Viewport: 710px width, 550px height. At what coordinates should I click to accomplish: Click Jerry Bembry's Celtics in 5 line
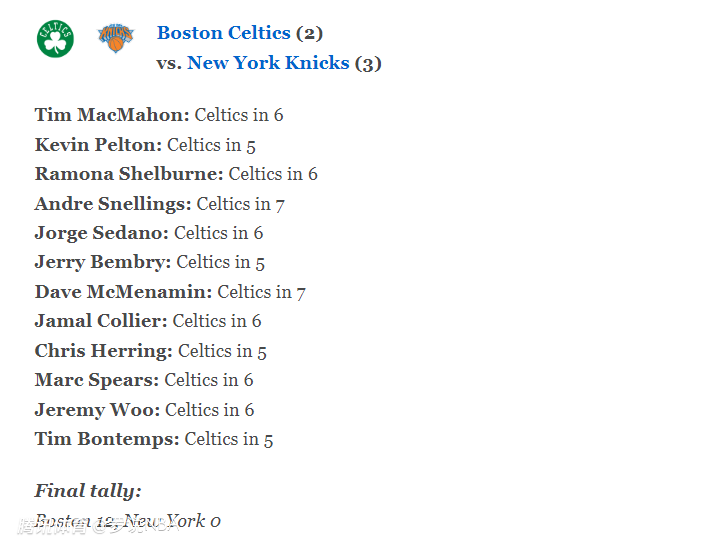[x=150, y=263]
